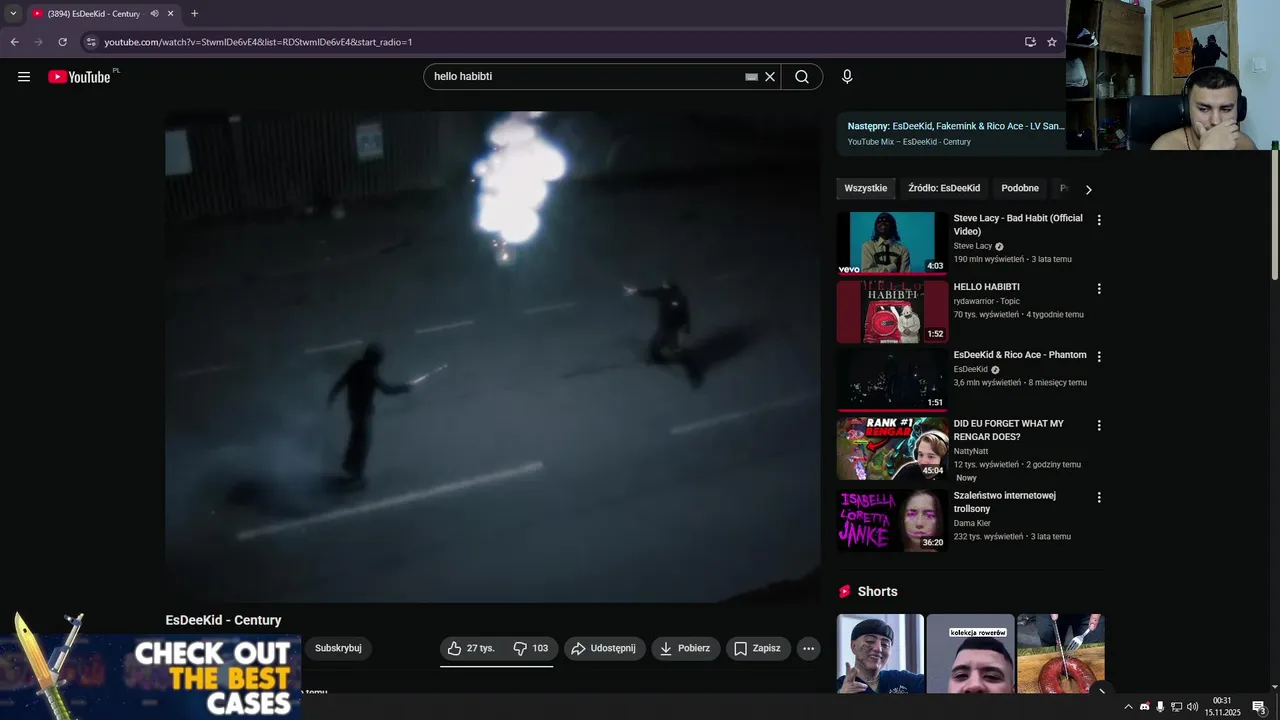The image size is (1280, 720).
Task: Reload the current page
Action: pyautogui.click(x=62, y=42)
